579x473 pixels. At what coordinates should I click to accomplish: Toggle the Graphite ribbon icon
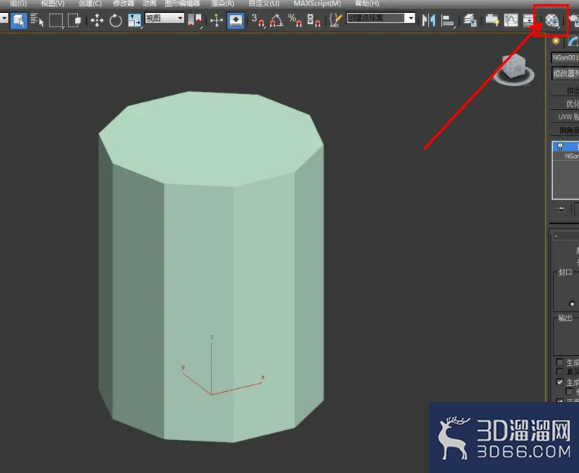[x=492, y=20]
